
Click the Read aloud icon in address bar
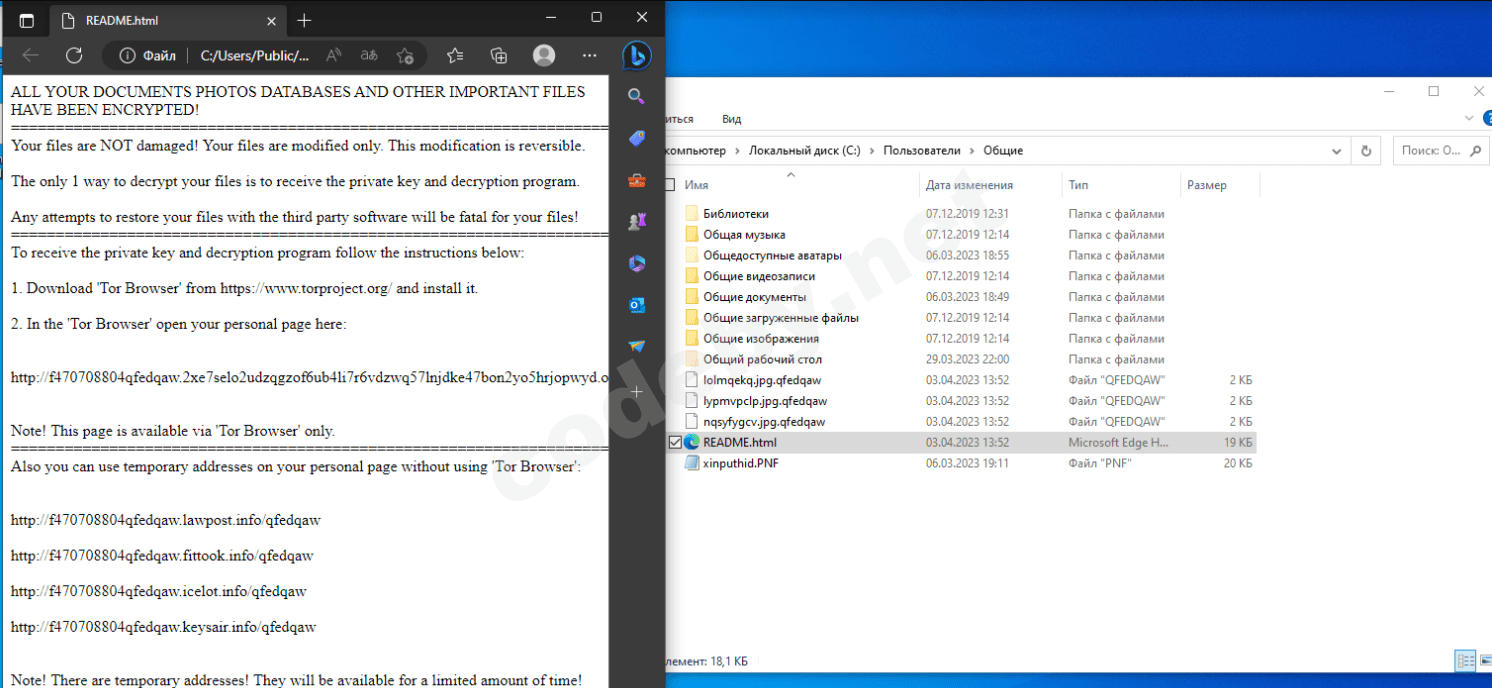tap(334, 56)
